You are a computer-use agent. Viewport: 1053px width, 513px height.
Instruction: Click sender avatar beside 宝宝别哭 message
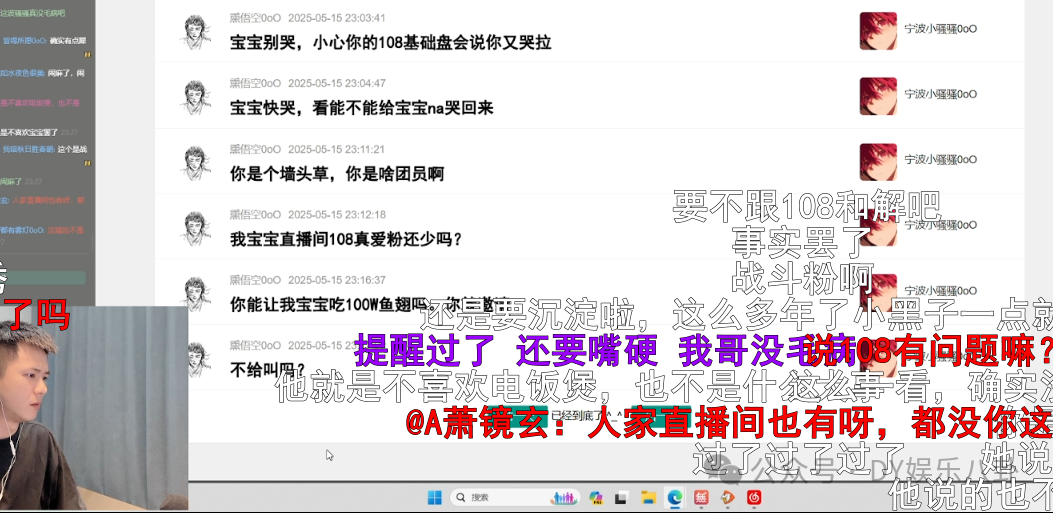195,32
